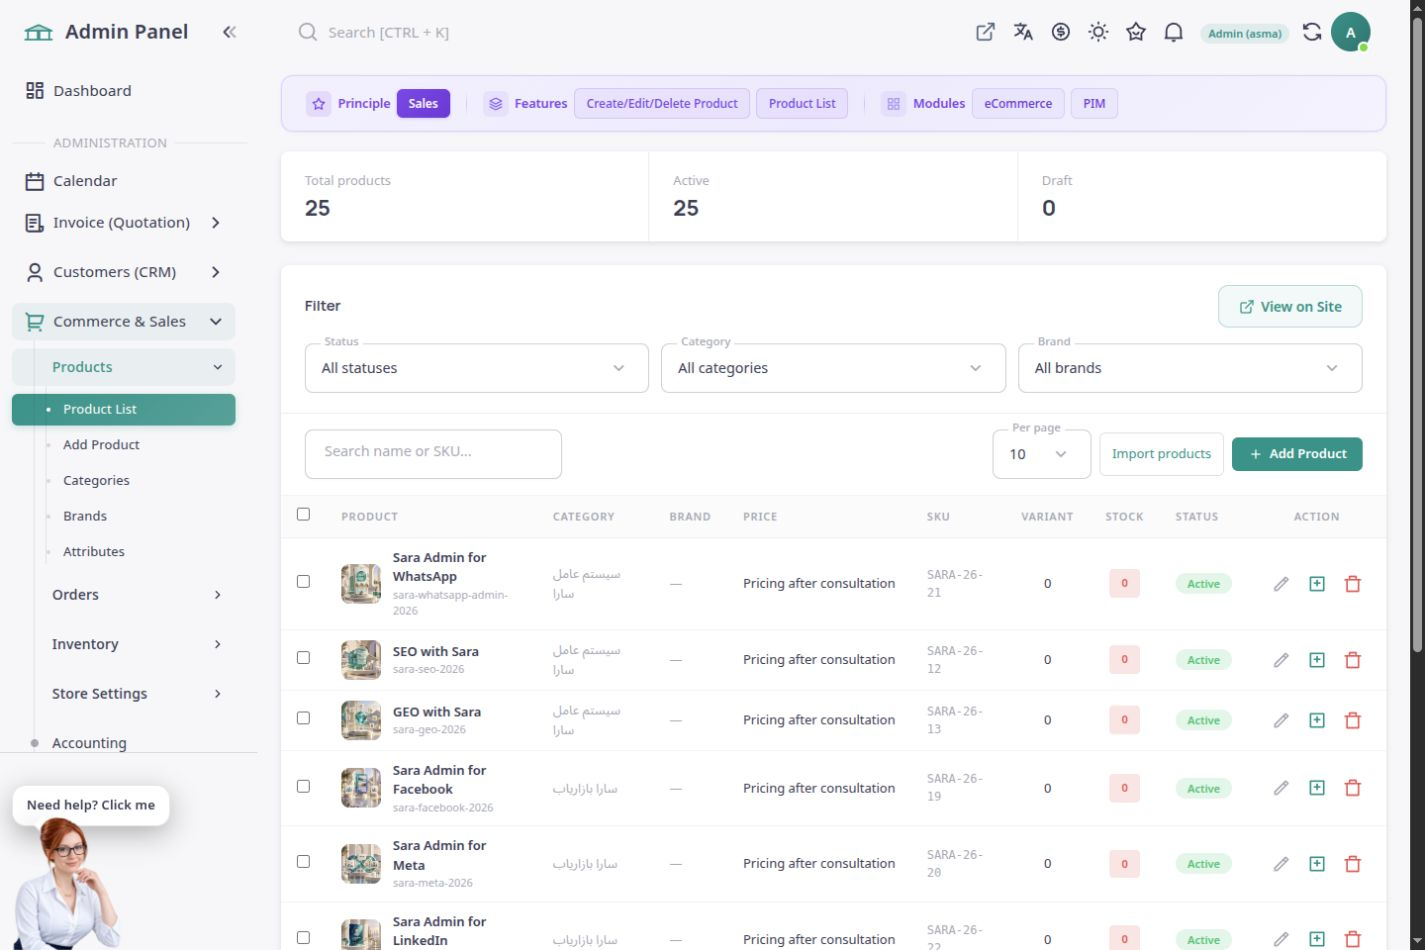Click the green Add Product button

pos(1297,454)
